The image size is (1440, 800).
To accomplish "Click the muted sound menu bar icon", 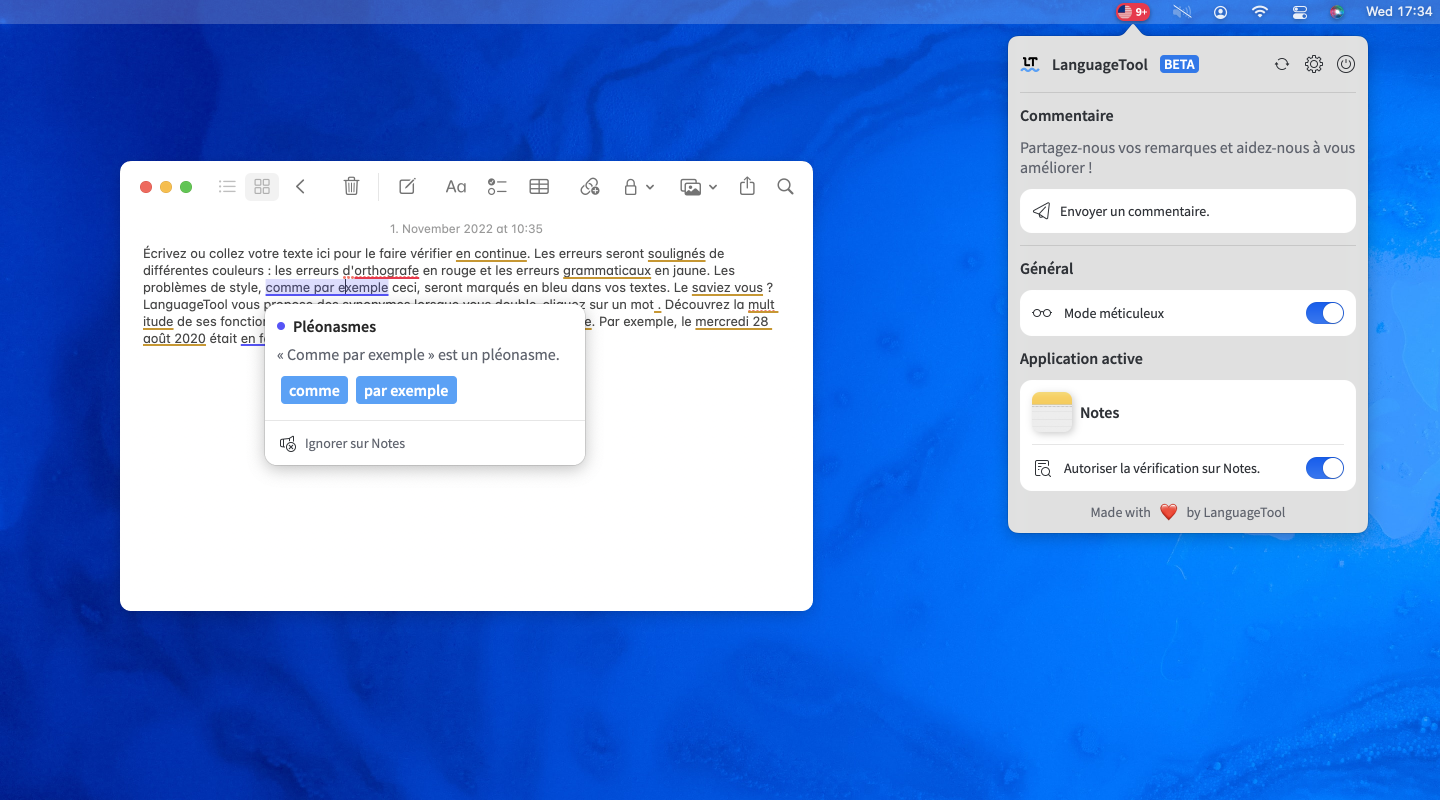I will (1183, 12).
